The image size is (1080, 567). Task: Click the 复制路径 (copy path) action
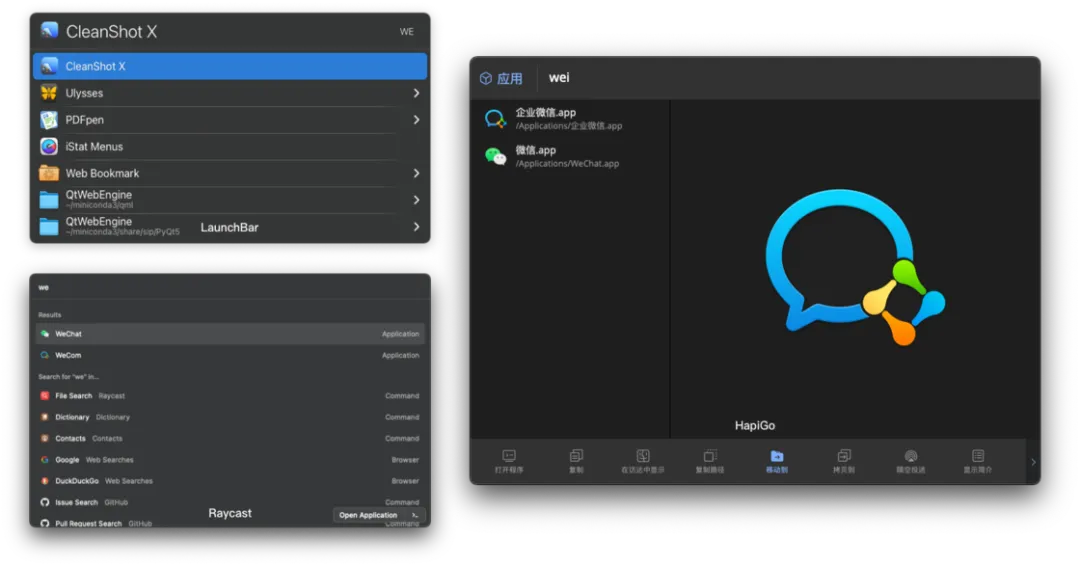pos(710,461)
